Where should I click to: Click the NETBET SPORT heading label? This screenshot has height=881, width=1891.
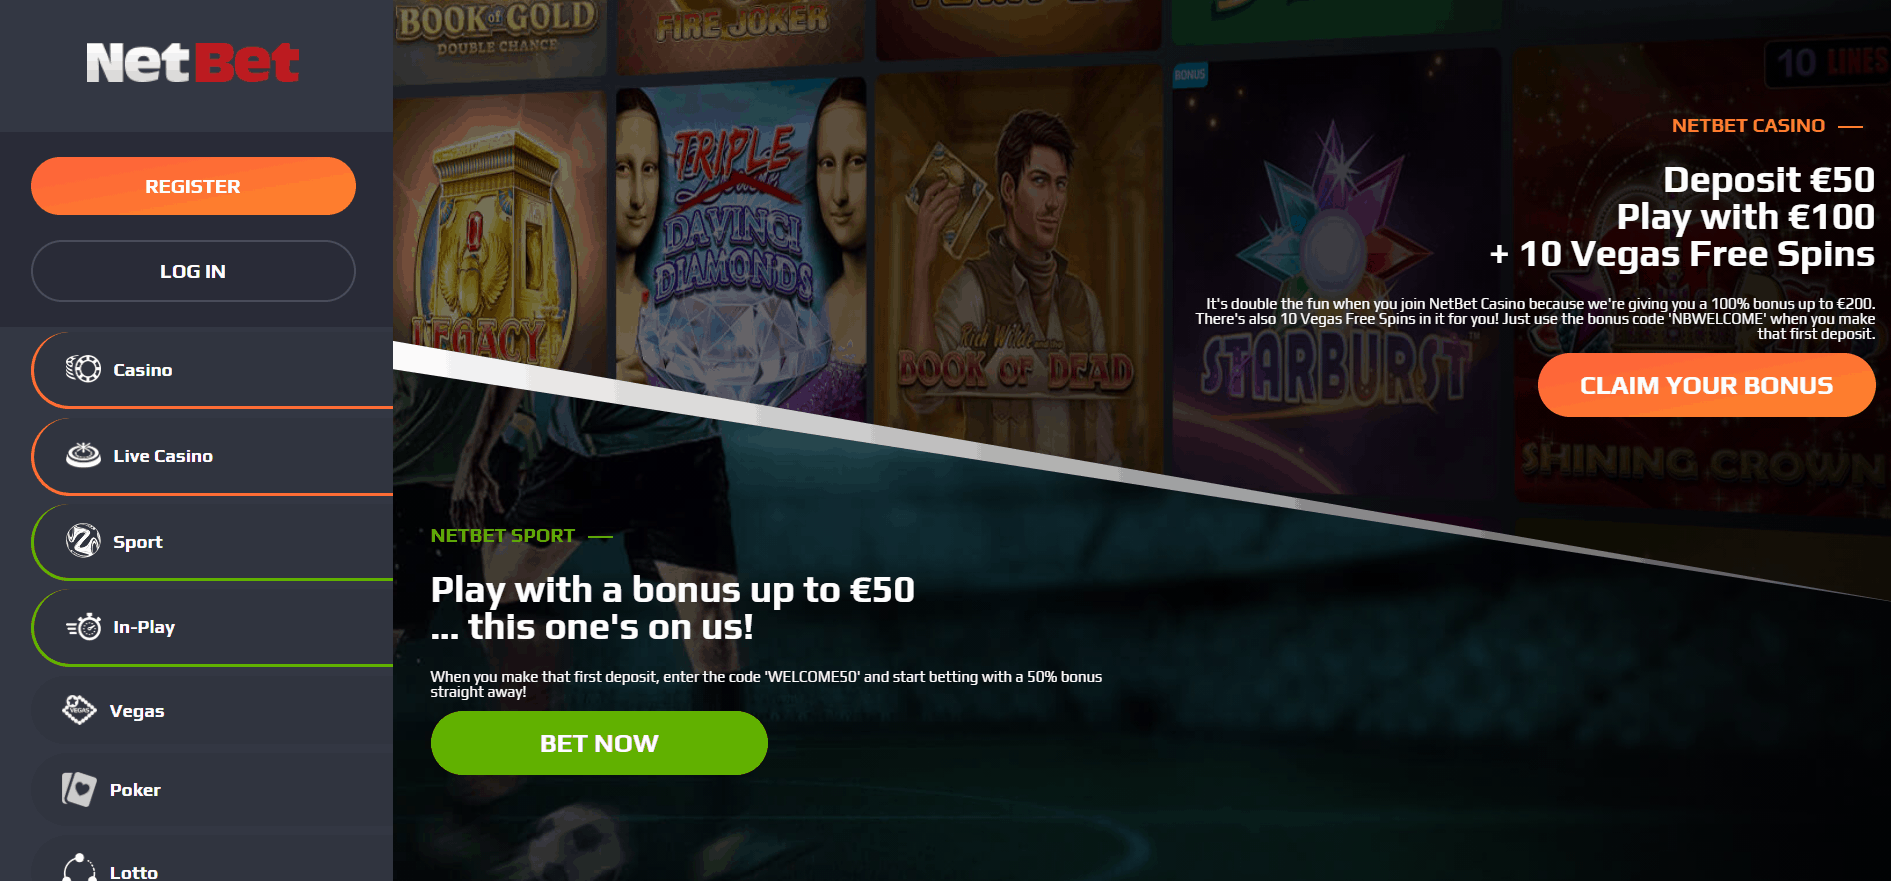pyautogui.click(x=503, y=535)
